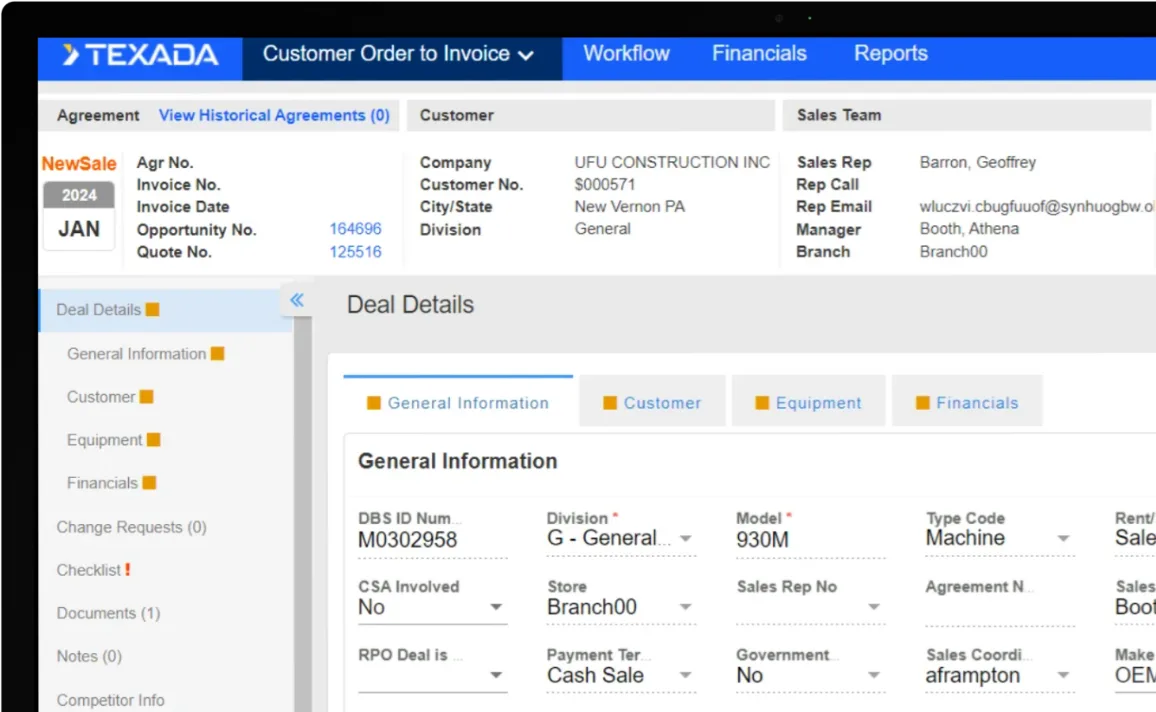The height and width of the screenshot is (712, 1156).
Task: Click Branch00 value in Sales Team
Action: tap(953, 252)
